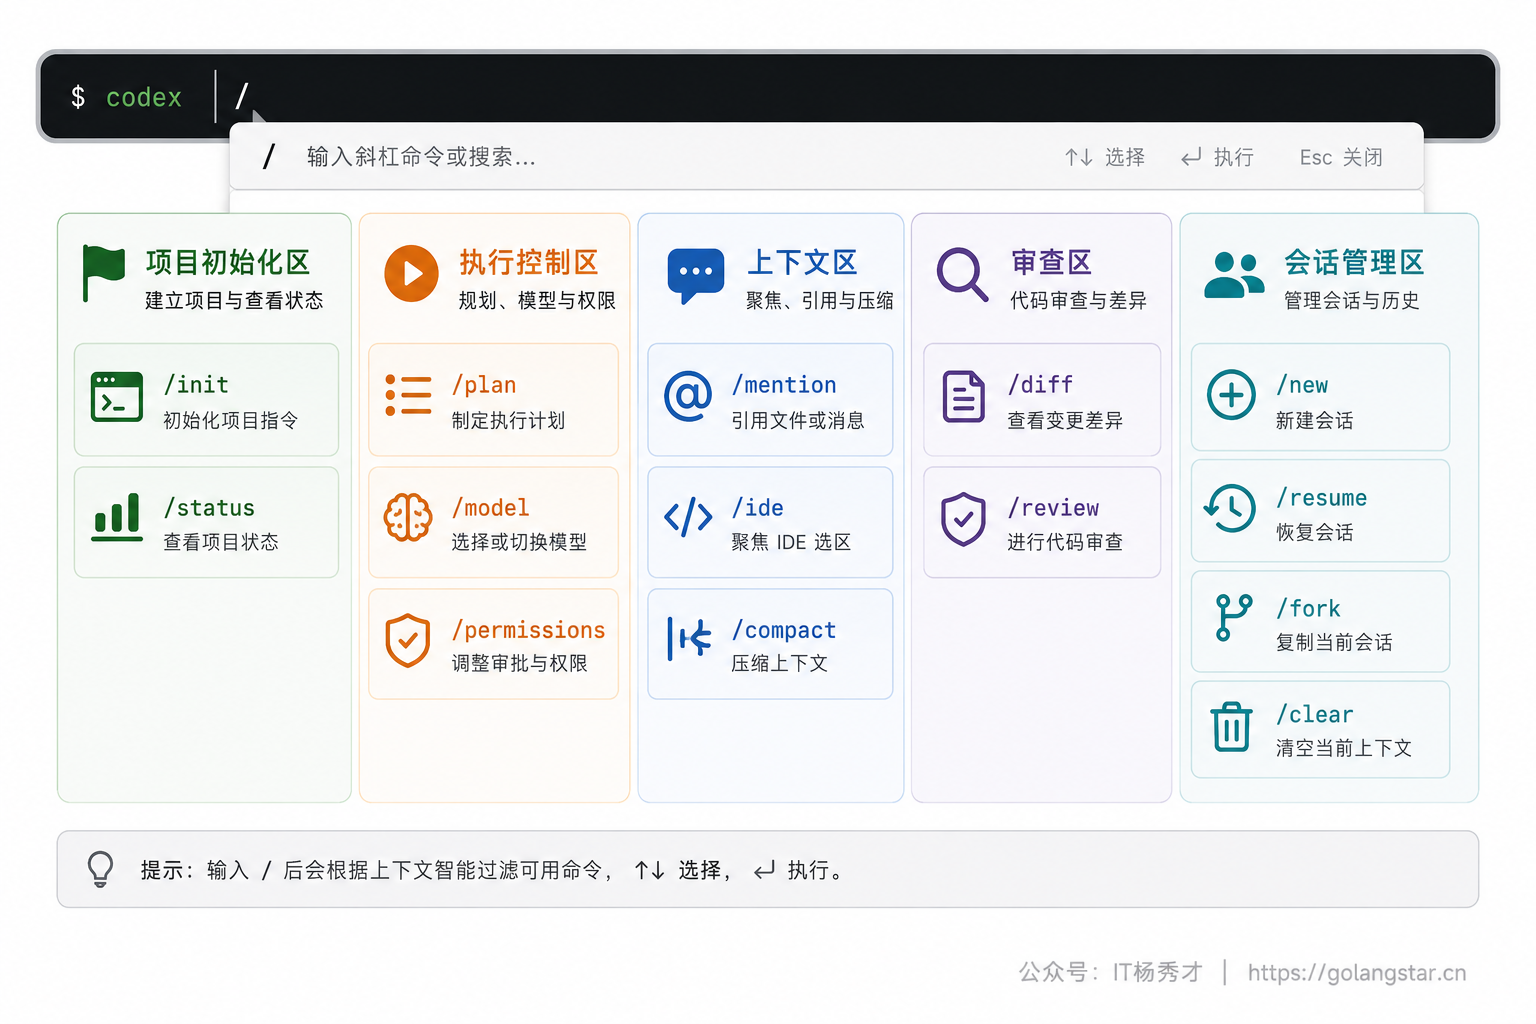Click the /new plus circle icon
Image resolution: width=1536 pixels, height=1024 pixels.
point(1232,395)
